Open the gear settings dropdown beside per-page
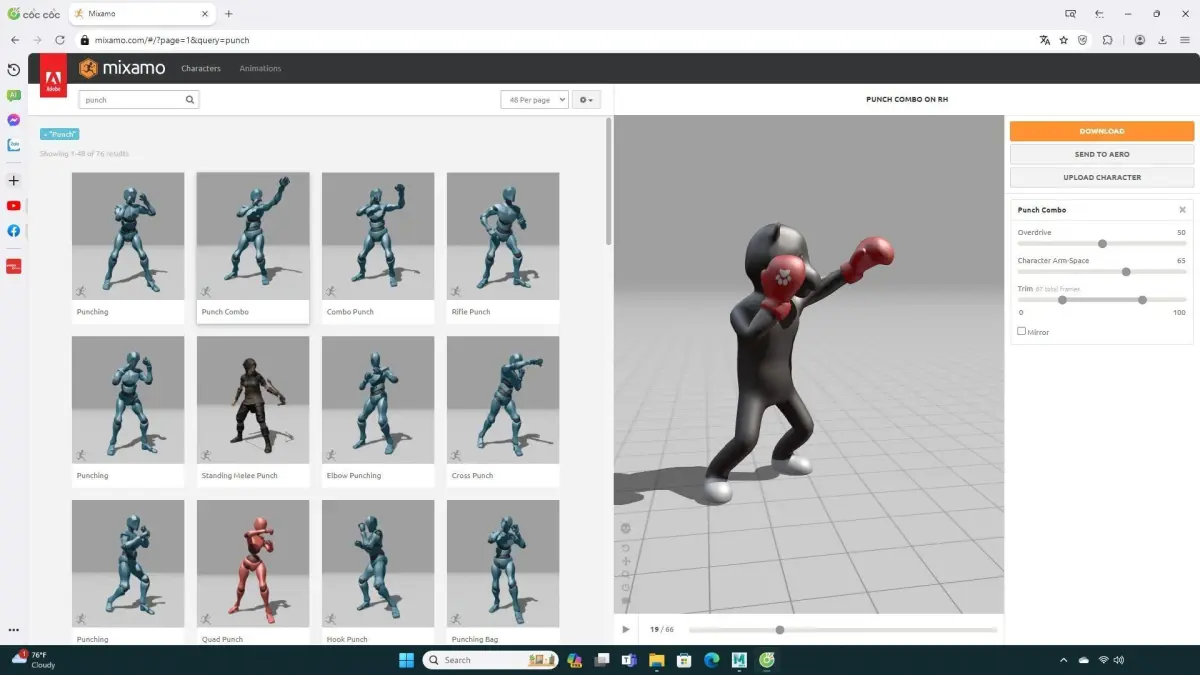Screen dimensions: 1200x675 [586, 100]
